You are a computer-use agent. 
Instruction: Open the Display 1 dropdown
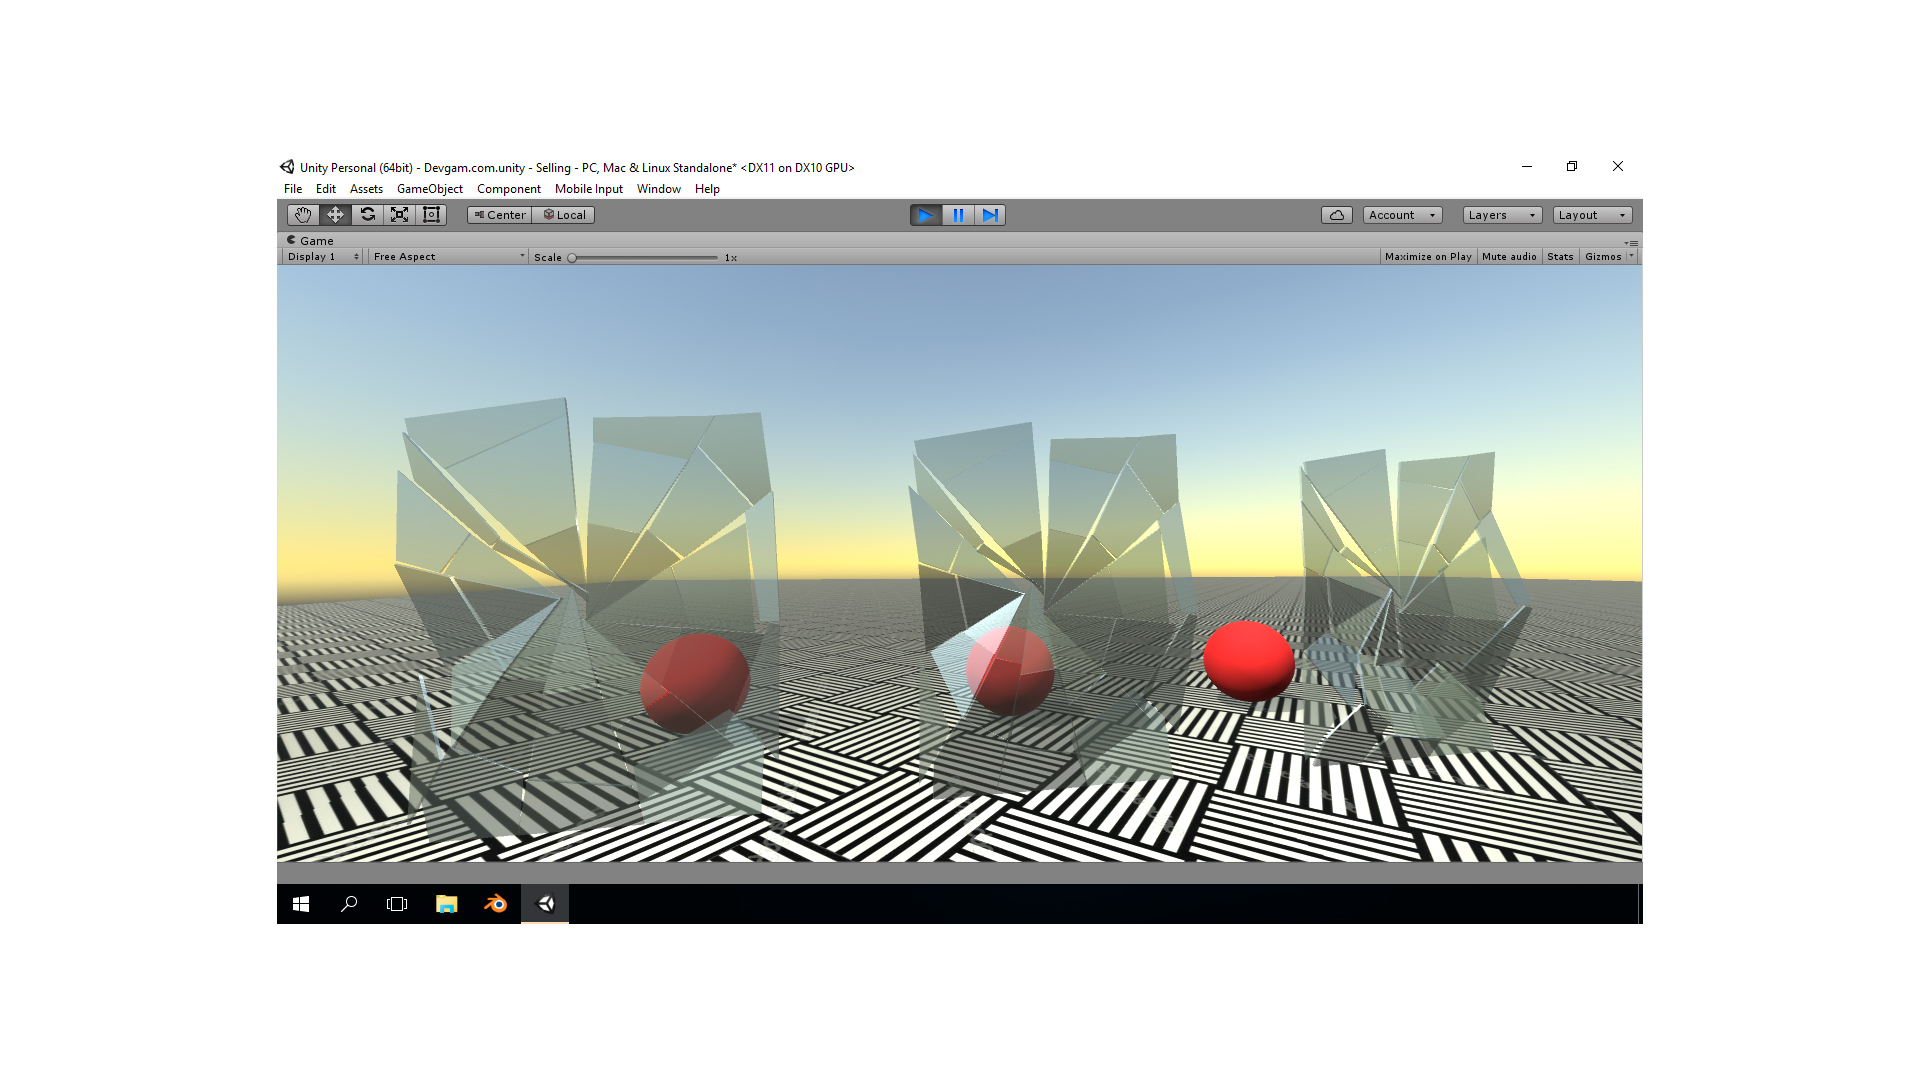(322, 257)
